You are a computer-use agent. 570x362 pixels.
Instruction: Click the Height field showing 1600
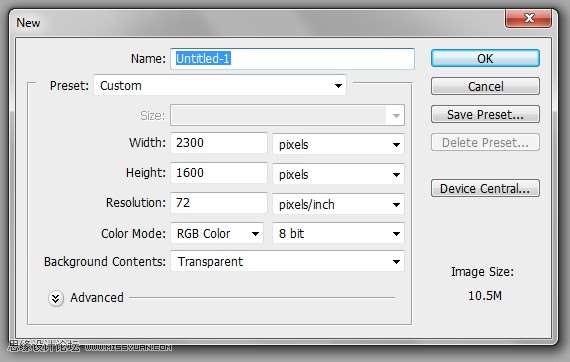[x=219, y=173]
